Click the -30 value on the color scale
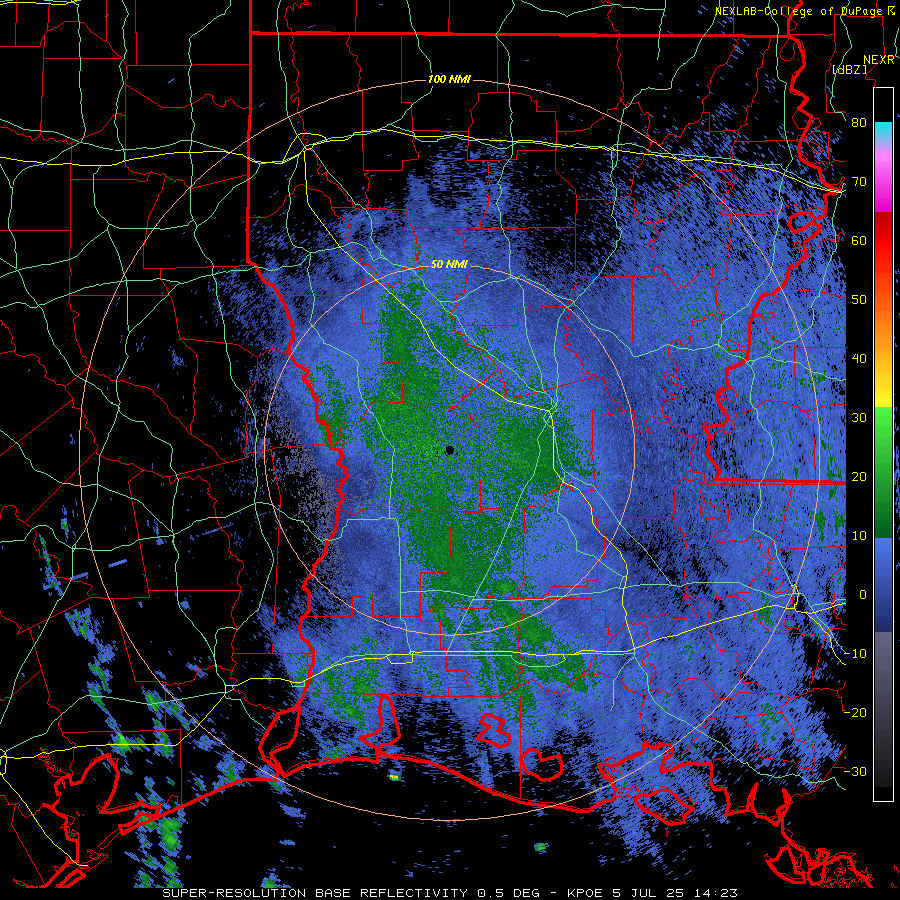Screen dimensions: 900x900 click(x=855, y=772)
